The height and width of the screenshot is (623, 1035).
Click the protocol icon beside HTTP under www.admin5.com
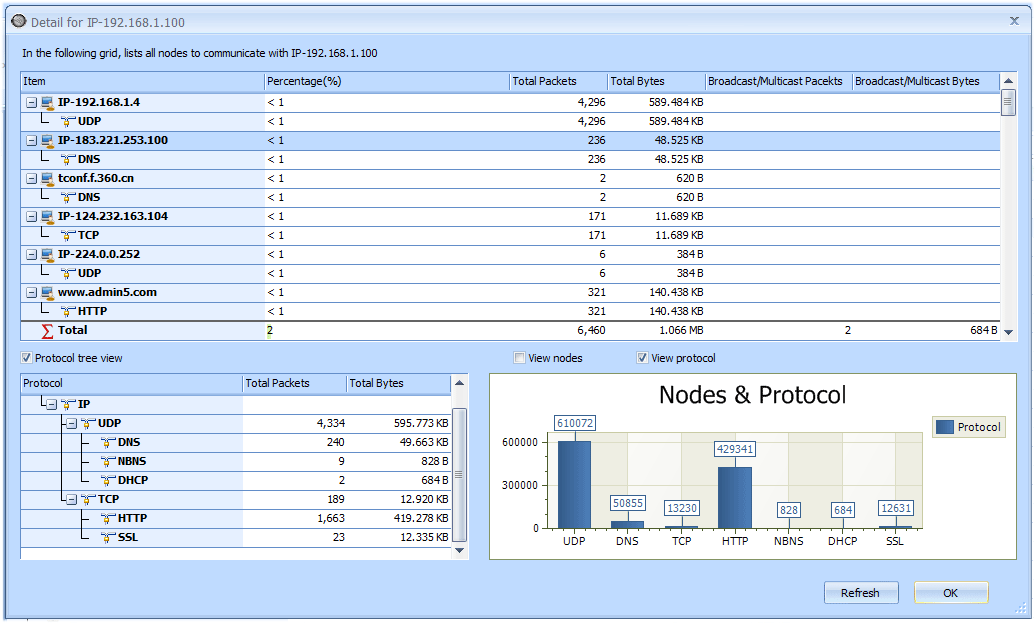67,311
